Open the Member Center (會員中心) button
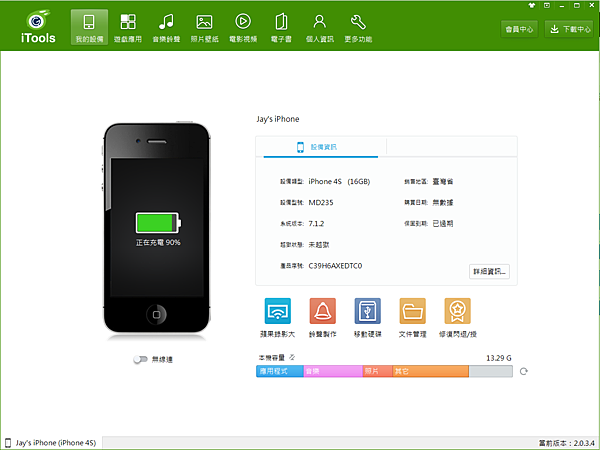 (519, 29)
